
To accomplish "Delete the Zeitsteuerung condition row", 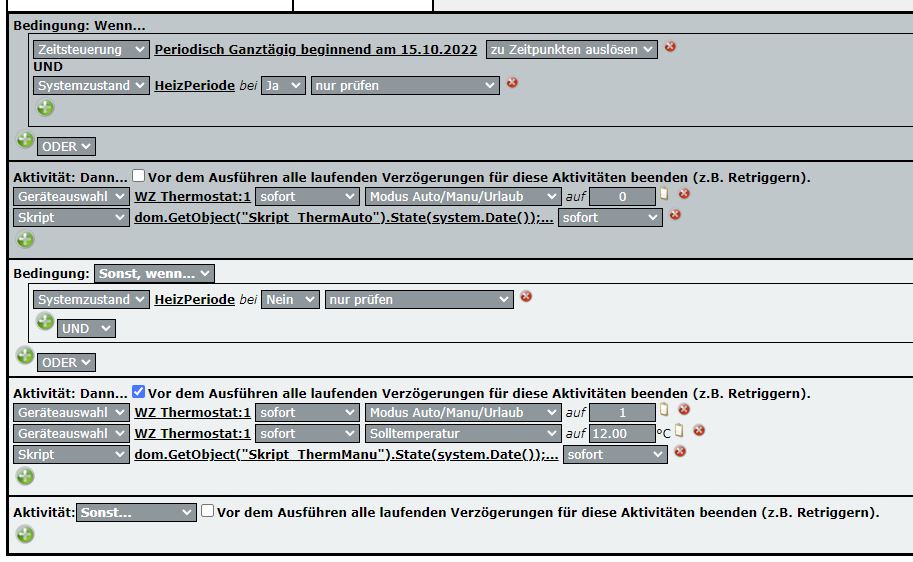I will coord(670,47).
